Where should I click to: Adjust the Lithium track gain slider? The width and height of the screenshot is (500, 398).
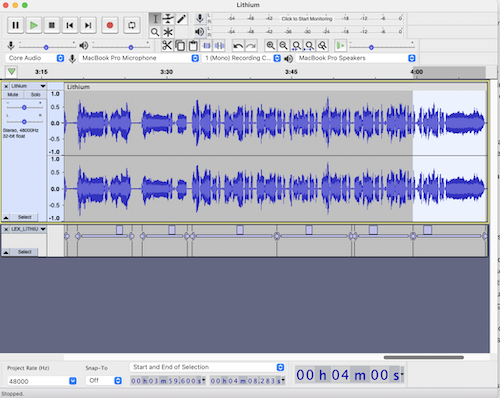tap(24, 107)
